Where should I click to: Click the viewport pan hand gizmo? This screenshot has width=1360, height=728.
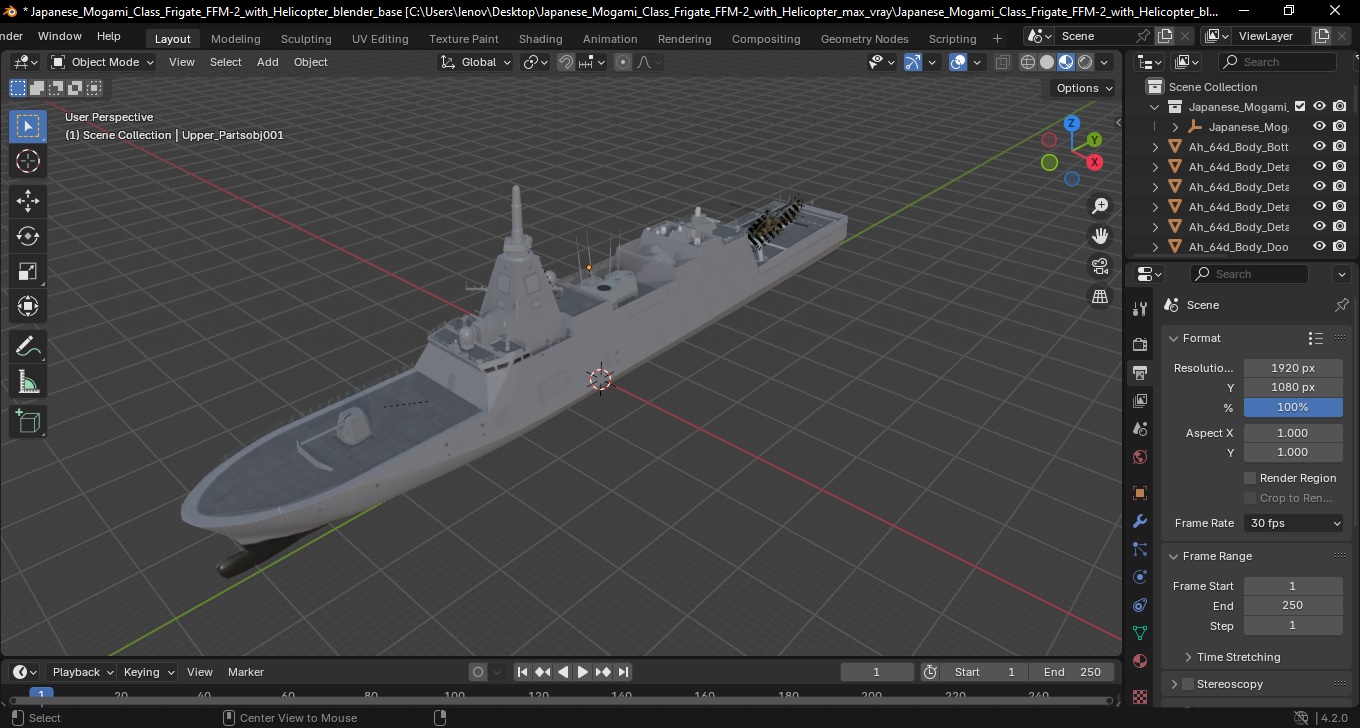pyautogui.click(x=1100, y=236)
